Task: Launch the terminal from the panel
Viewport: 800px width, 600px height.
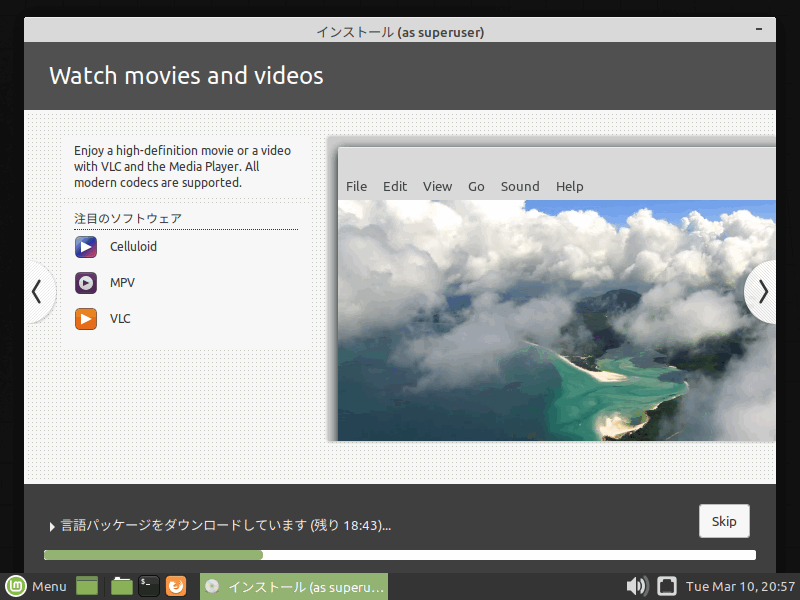Action: tap(149, 586)
